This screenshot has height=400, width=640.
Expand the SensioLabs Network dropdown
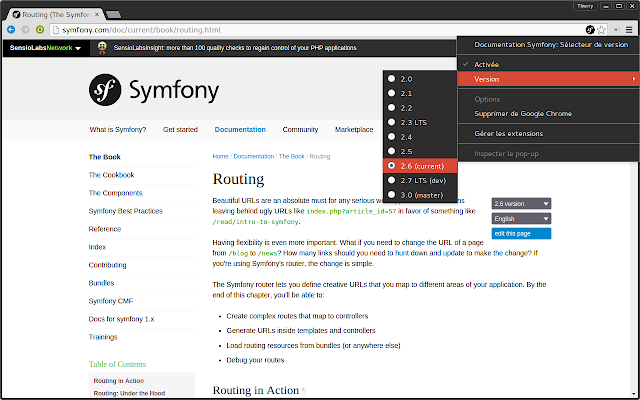point(45,48)
